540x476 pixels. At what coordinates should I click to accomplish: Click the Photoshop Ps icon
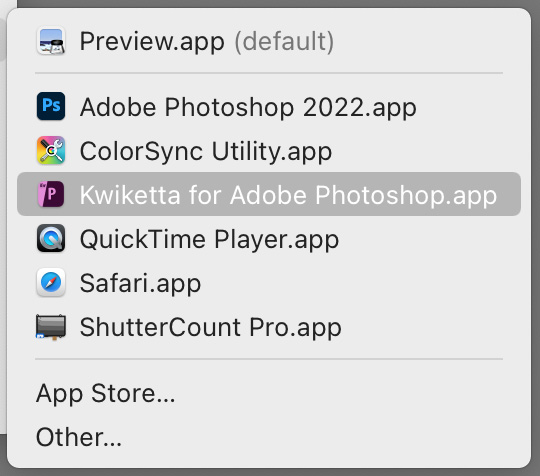(51, 106)
